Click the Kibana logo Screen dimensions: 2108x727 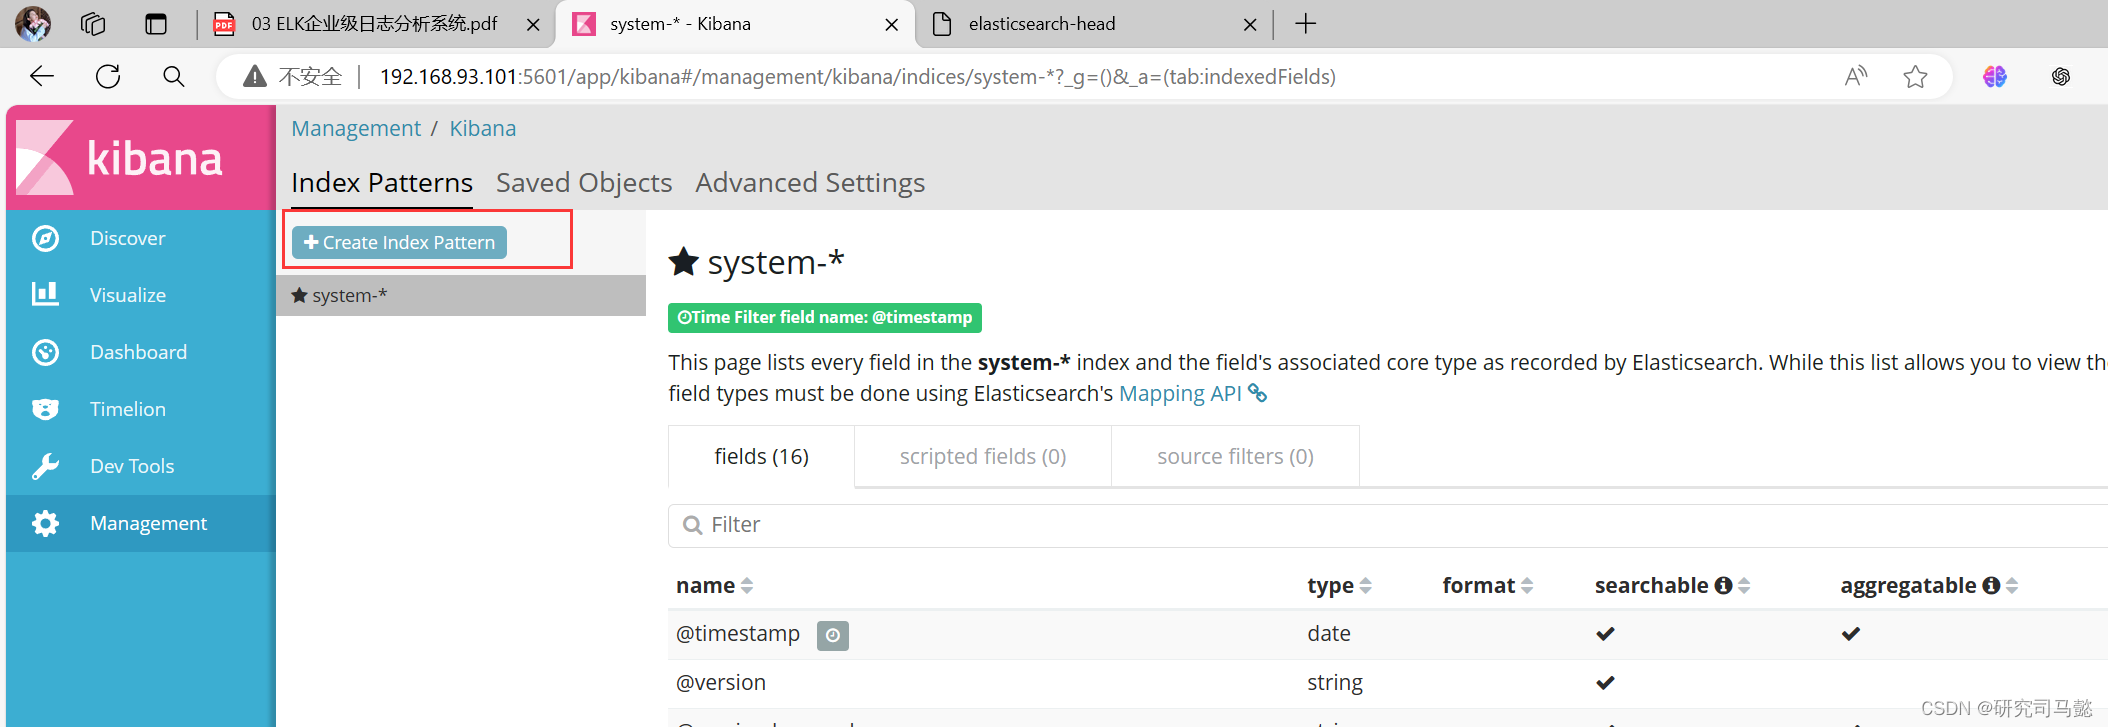click(x=141, y=157)
